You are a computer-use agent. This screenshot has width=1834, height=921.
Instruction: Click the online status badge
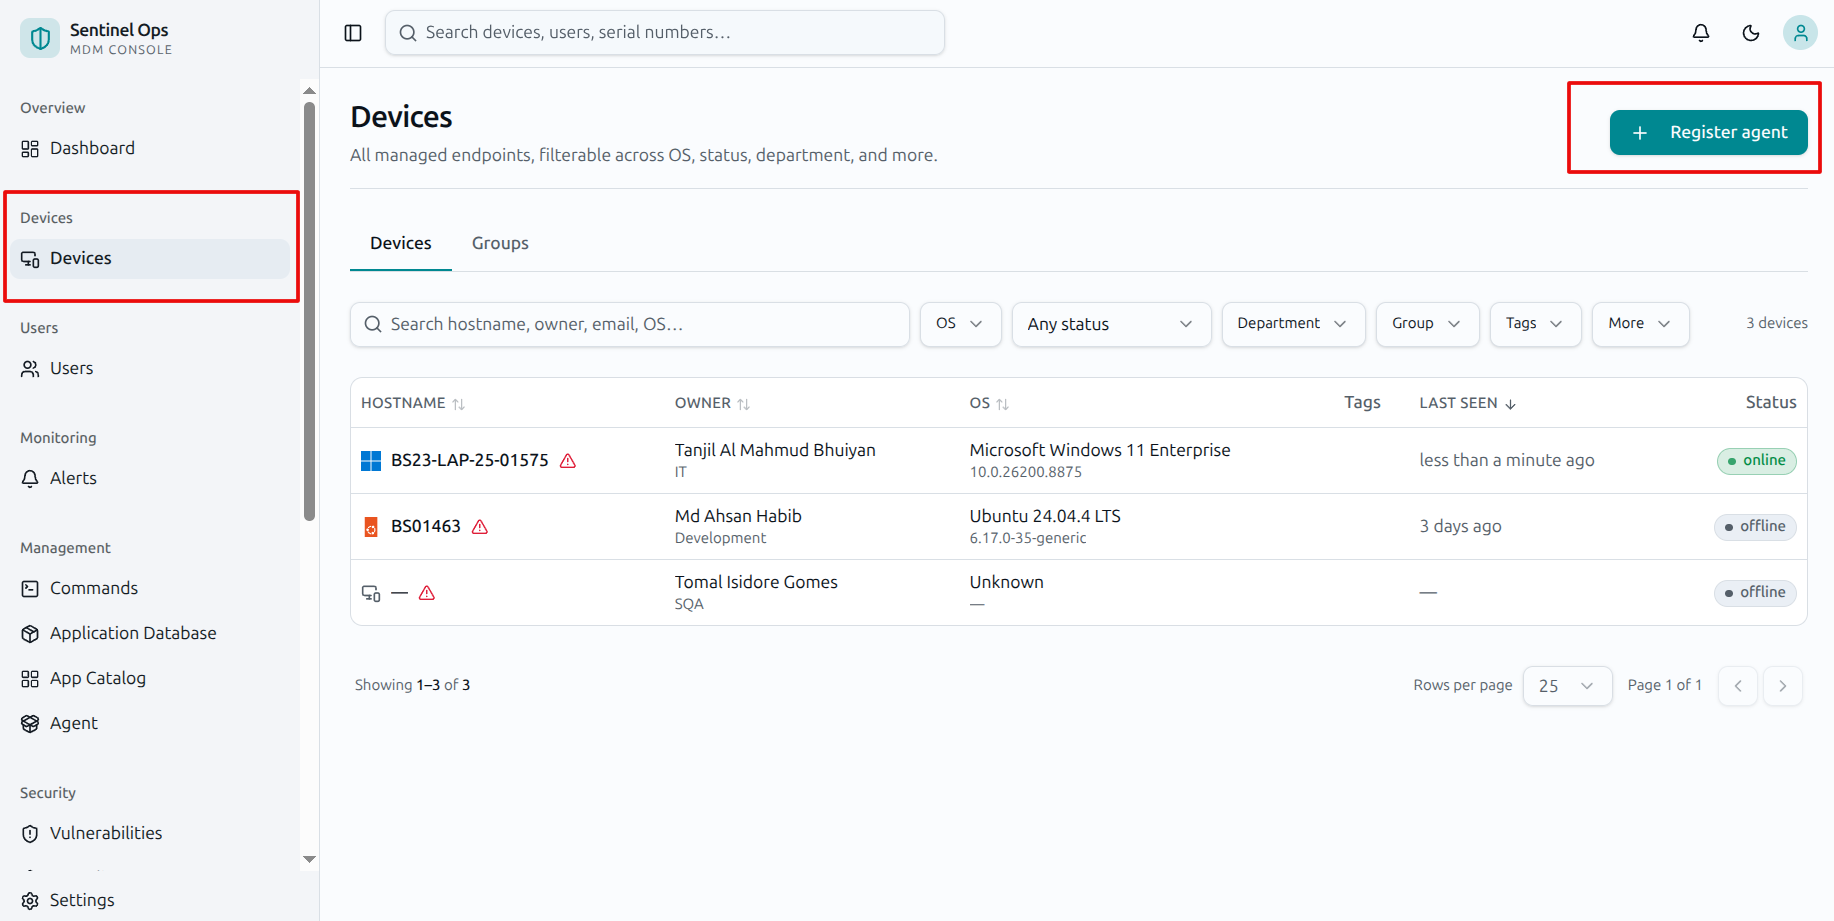point(1757,461)
